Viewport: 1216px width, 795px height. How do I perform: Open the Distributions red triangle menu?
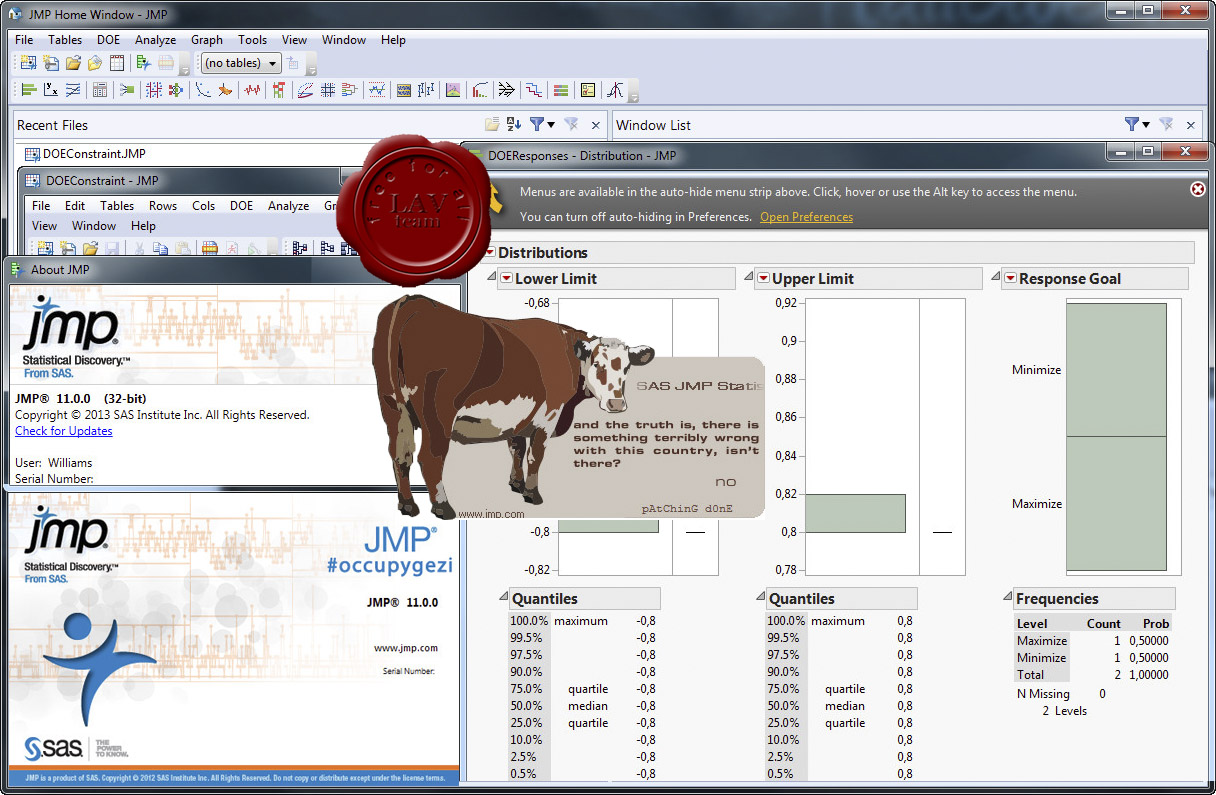coord(488,253)
